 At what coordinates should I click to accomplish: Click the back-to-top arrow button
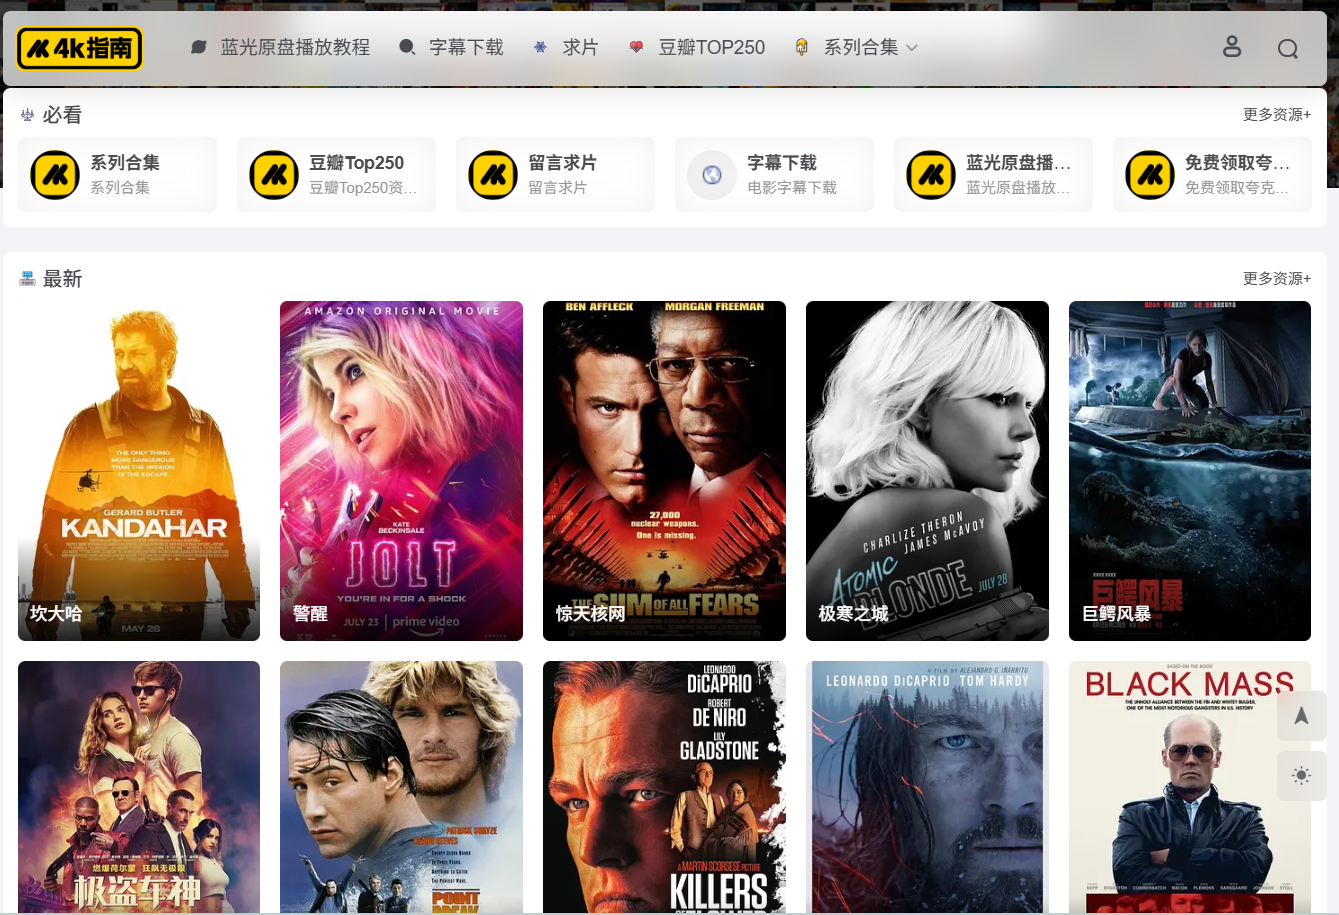click(x=1301, y=716)
